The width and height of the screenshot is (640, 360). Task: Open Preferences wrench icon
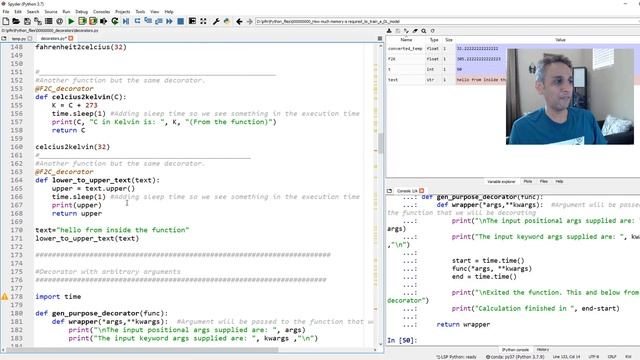click(x=216, y=21)
